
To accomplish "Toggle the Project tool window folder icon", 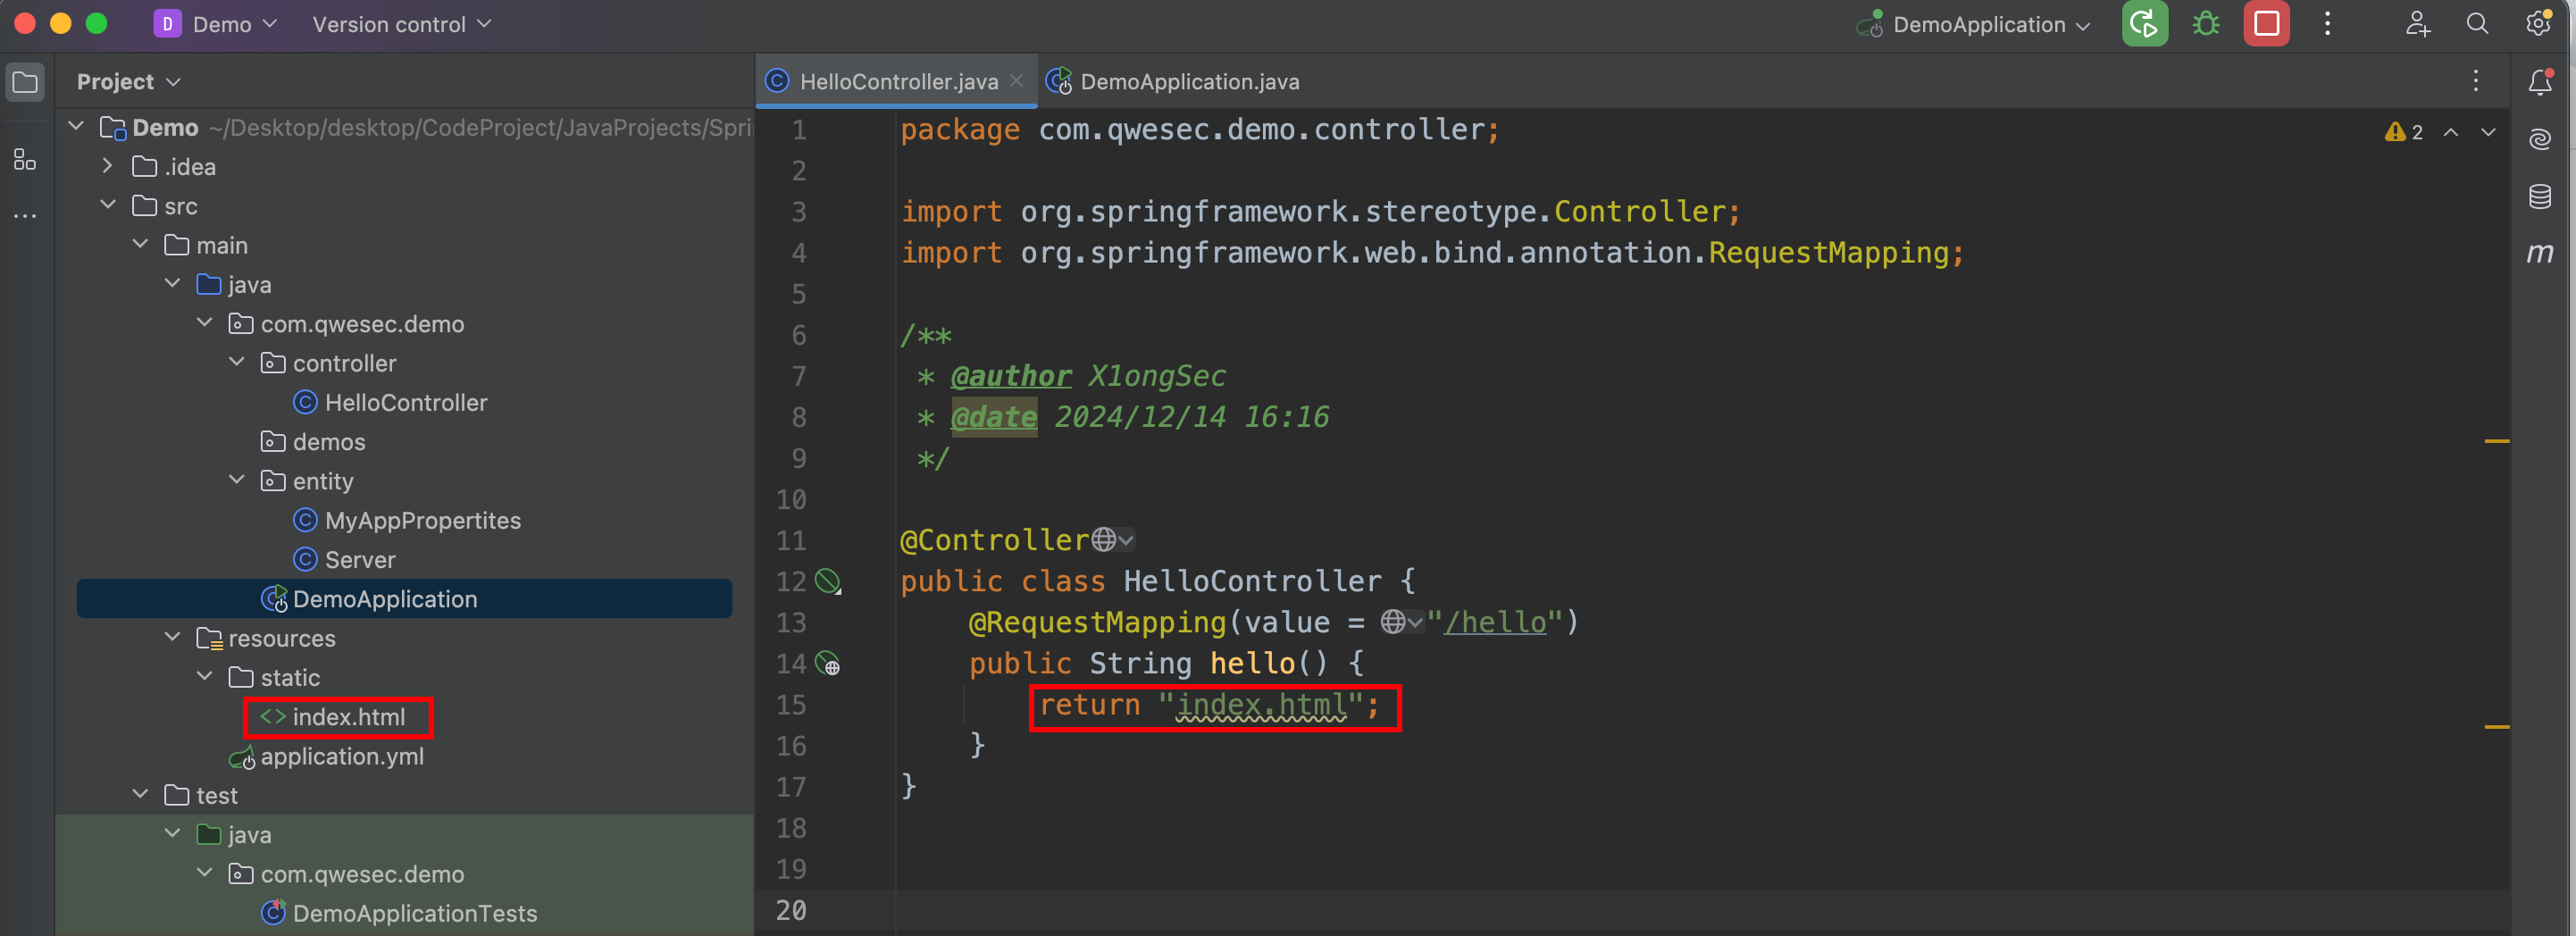I will click(x=26, y=82).
